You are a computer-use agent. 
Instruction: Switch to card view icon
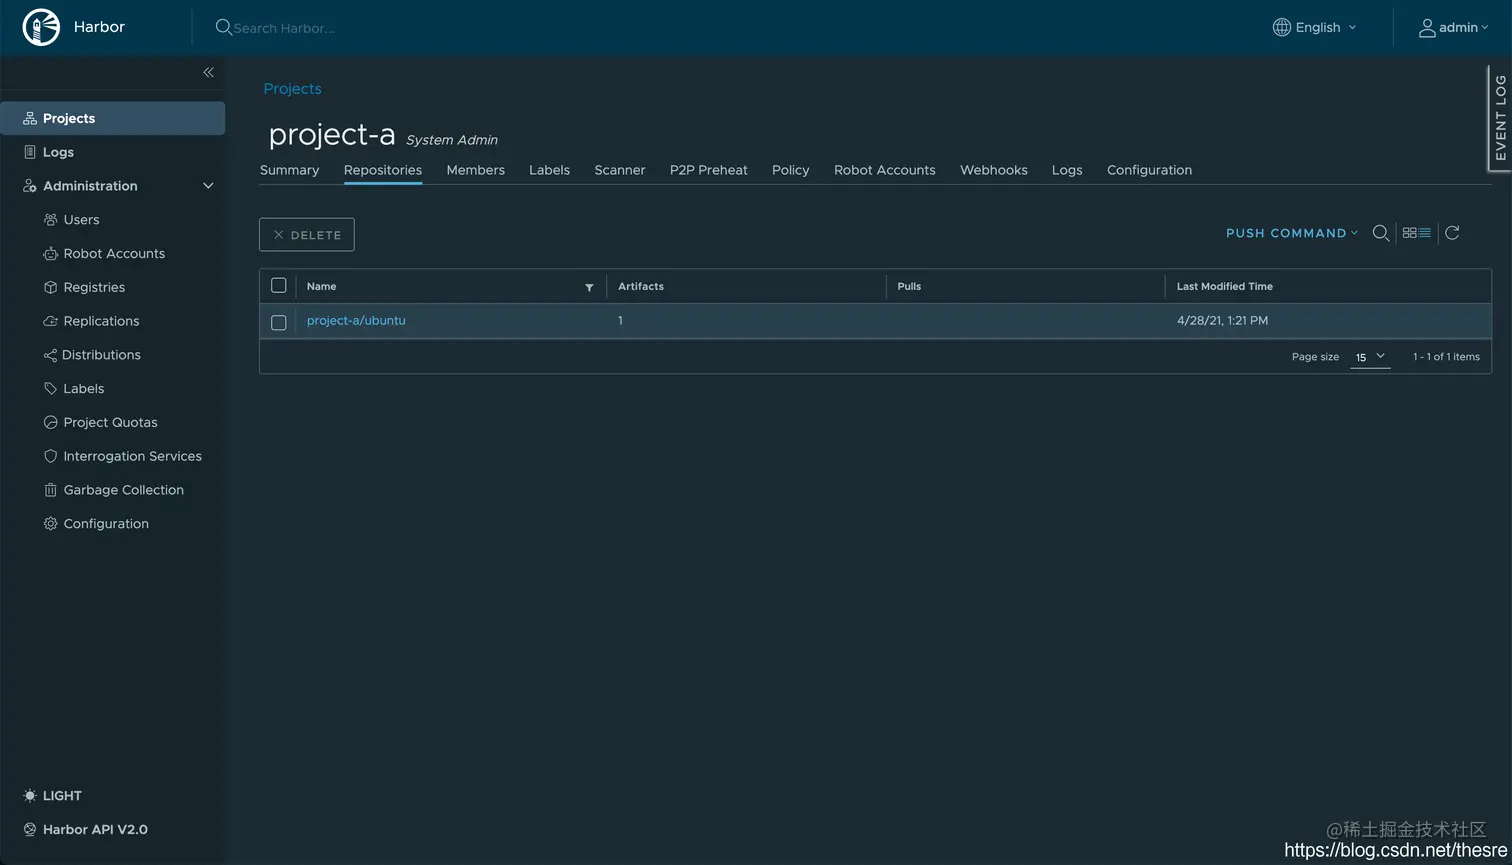1409,233
